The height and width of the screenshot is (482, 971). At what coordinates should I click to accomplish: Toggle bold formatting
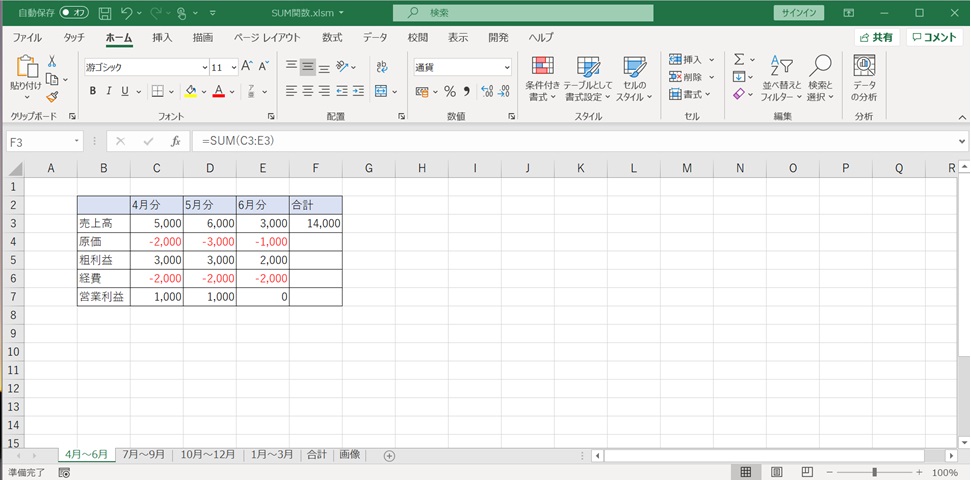(93, 91)
